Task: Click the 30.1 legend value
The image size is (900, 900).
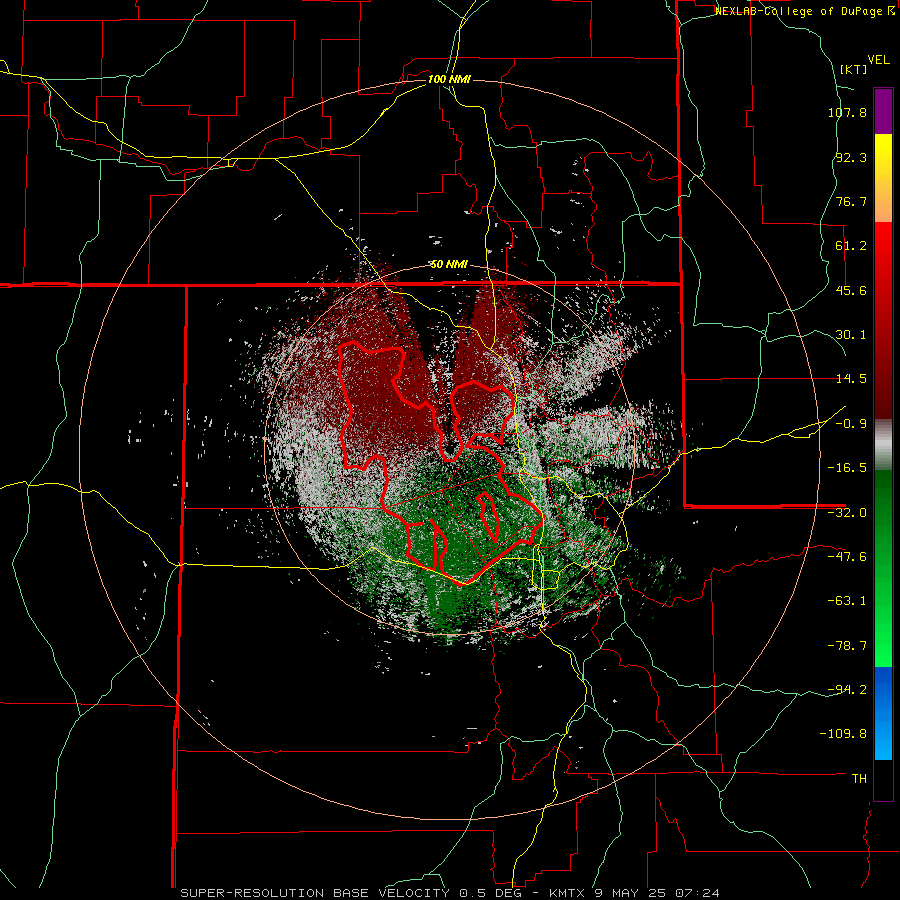Action: [851, 335]
